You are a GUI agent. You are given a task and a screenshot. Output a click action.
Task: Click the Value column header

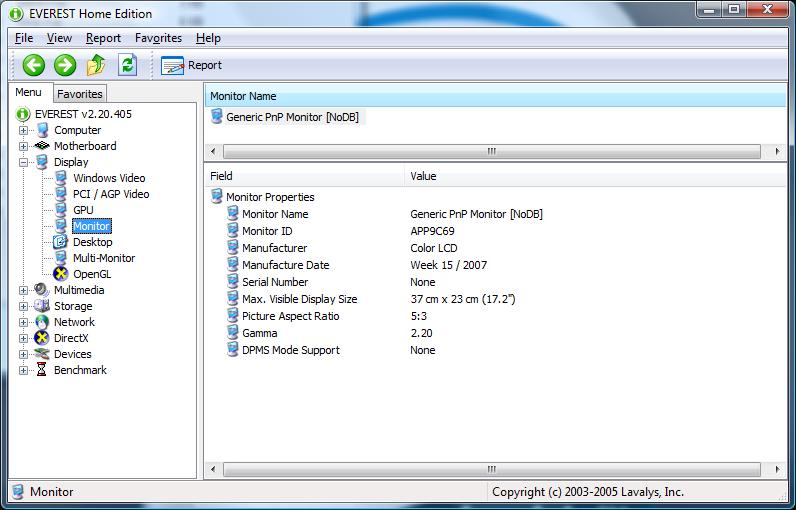click(595, 176)
